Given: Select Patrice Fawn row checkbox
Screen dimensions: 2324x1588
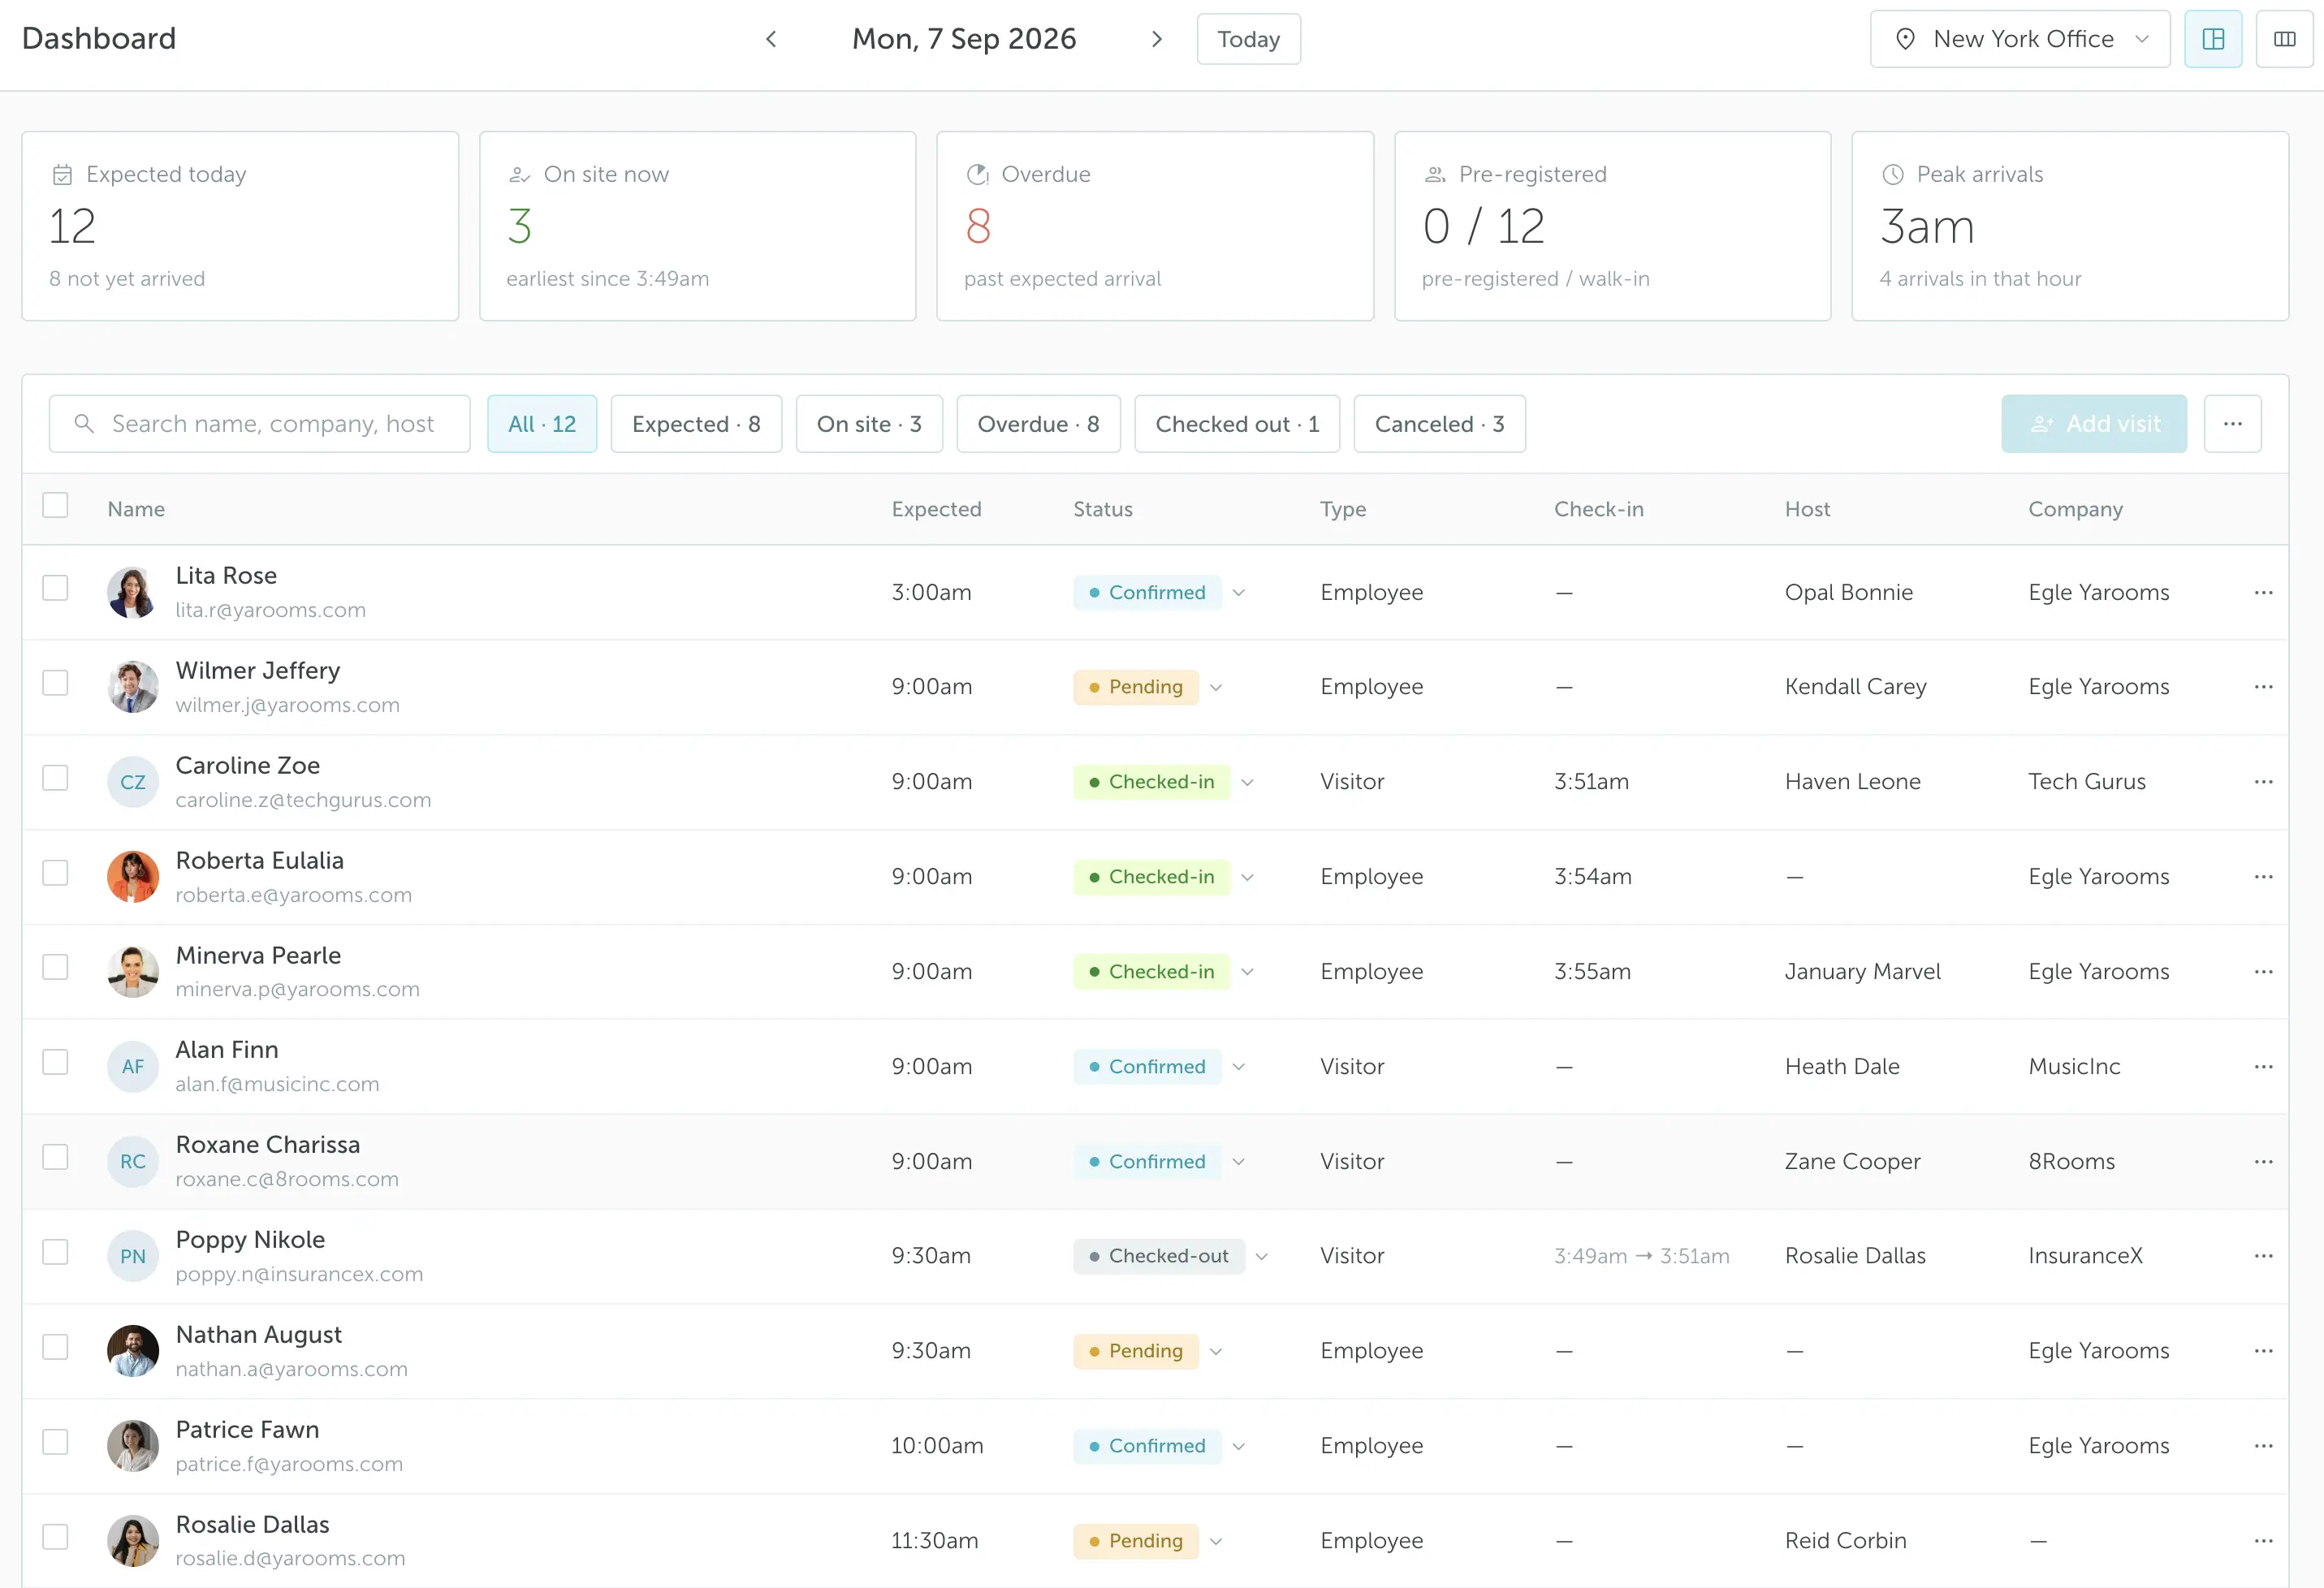Looking at the screenshot, I should point(55,1442).
